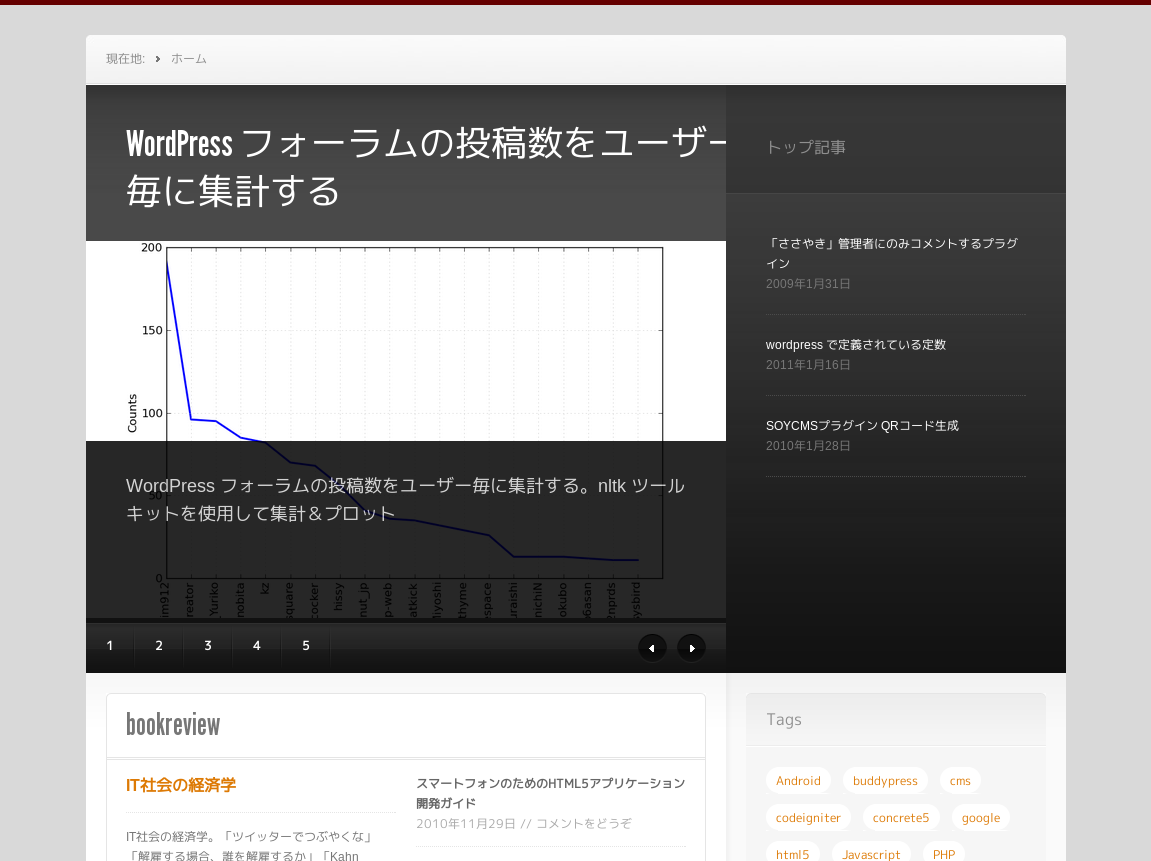This screenshot has width=1151, height=861.
Task: Open the WordPress フォーラム slide headline
Action: point(426,167)
